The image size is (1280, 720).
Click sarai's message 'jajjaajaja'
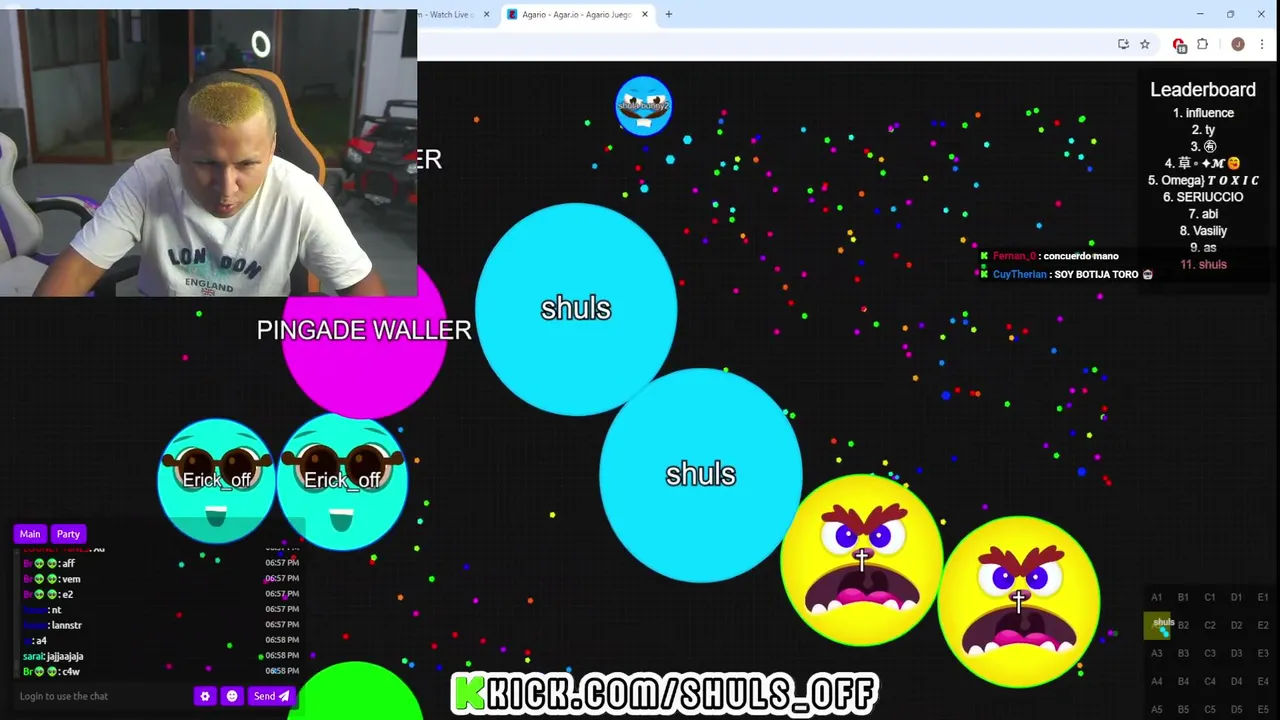pyautogui.click(x=65, y=656)
